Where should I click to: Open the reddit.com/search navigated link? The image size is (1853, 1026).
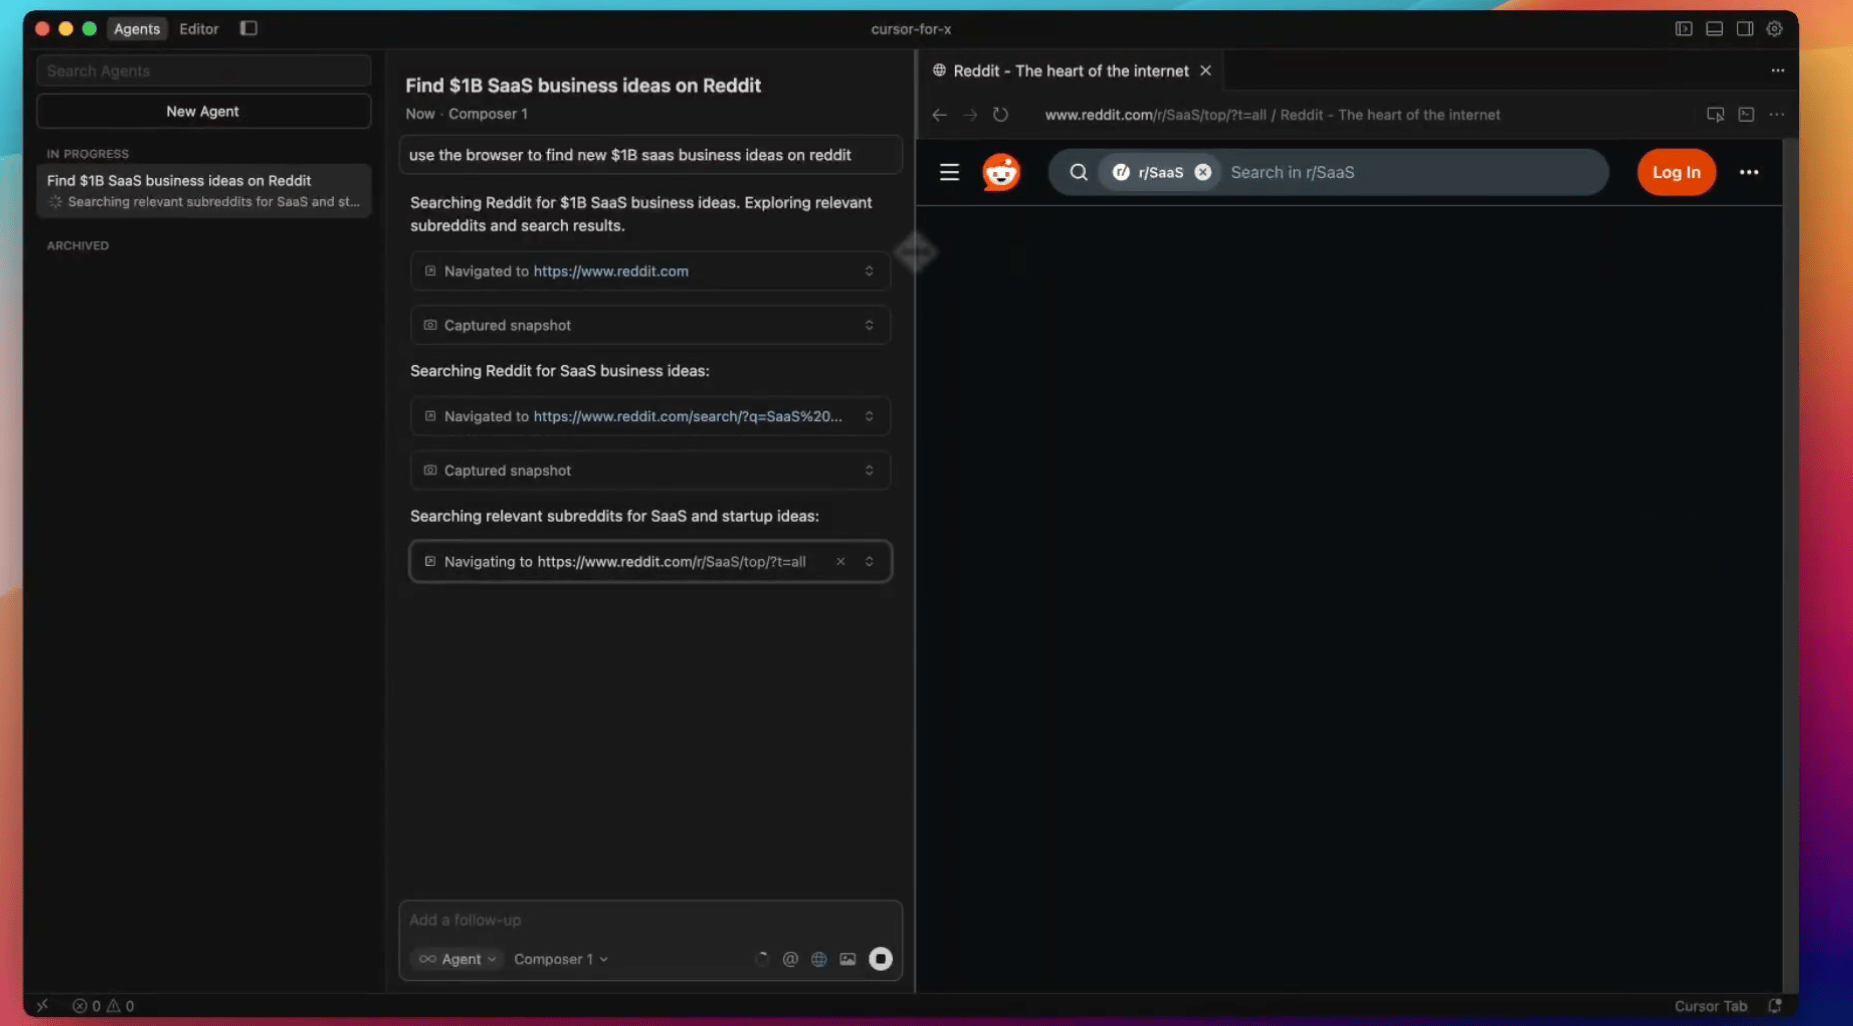point(687,416)
